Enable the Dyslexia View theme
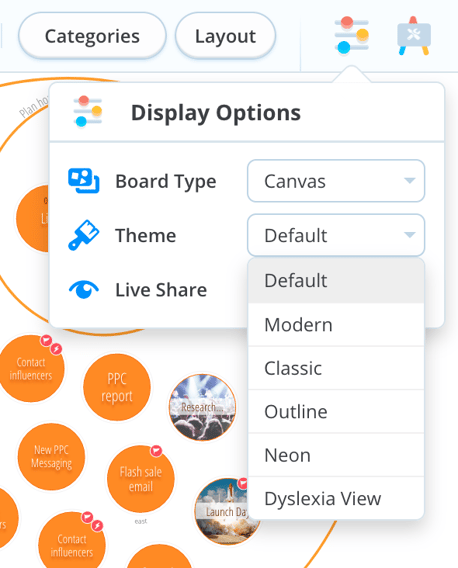Screen dimensions: 458x568 tap(336, 498)
